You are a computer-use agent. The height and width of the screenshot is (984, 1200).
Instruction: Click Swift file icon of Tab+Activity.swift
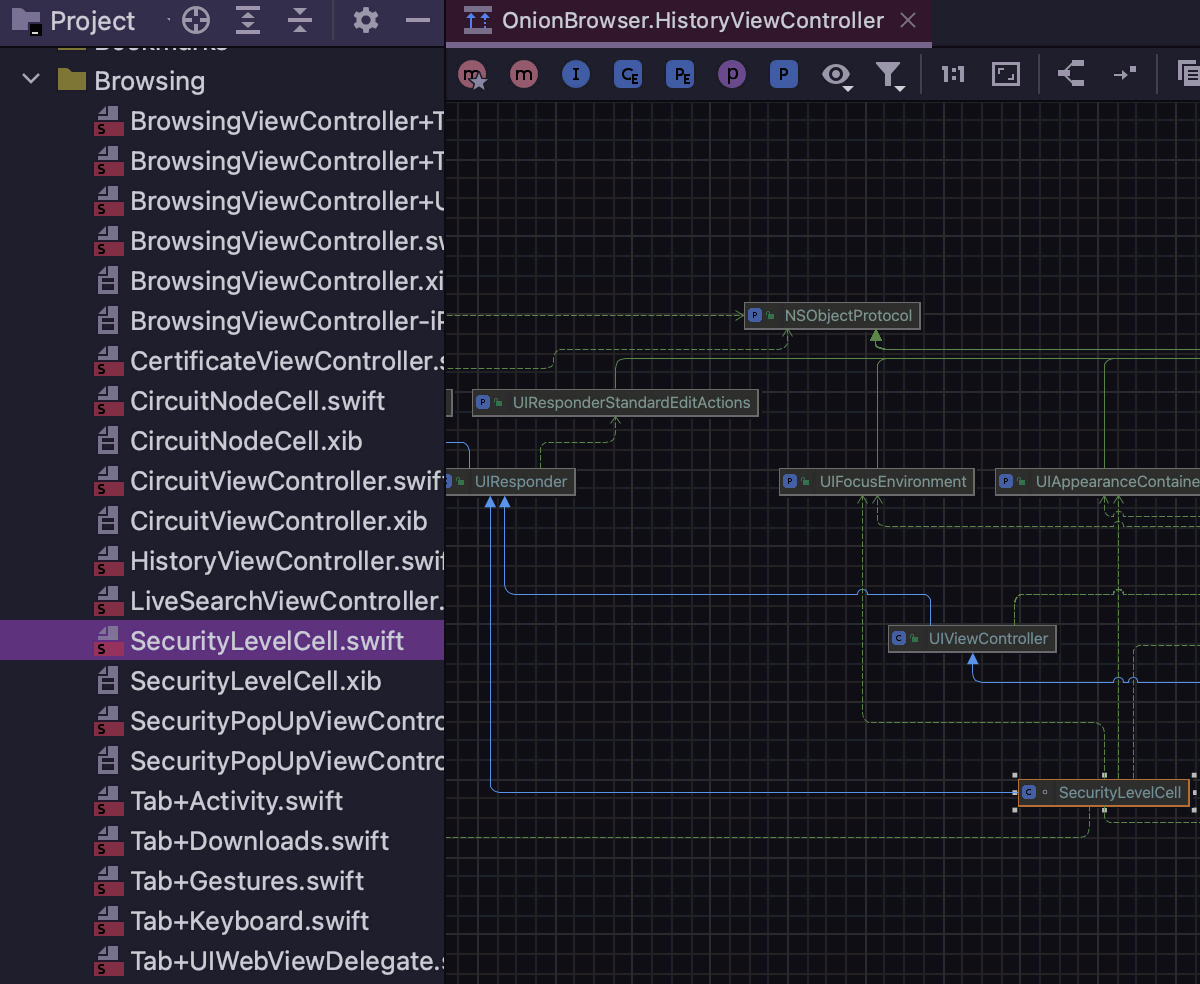click(x=106, y=801)
